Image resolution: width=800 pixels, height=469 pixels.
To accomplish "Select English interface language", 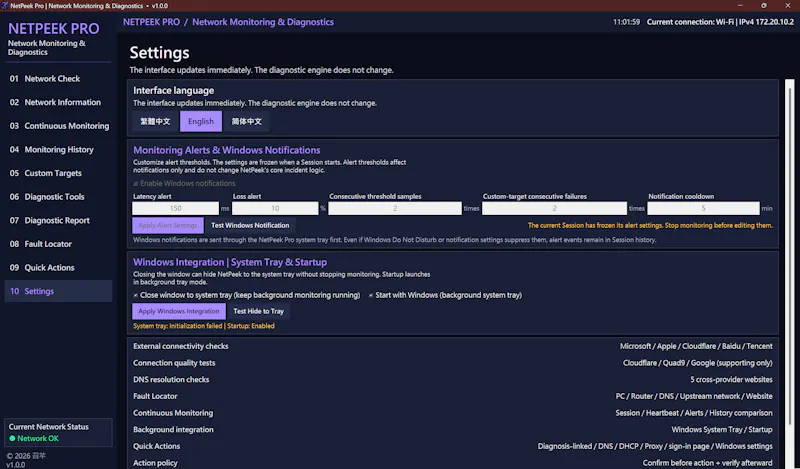I will click(201, 121).
